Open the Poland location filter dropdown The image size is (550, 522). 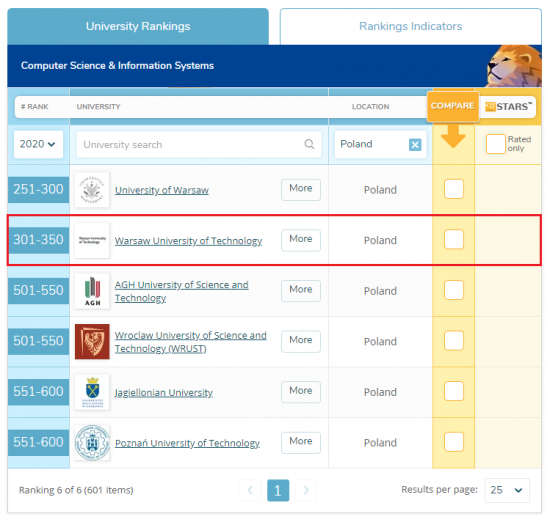point(371,144)
